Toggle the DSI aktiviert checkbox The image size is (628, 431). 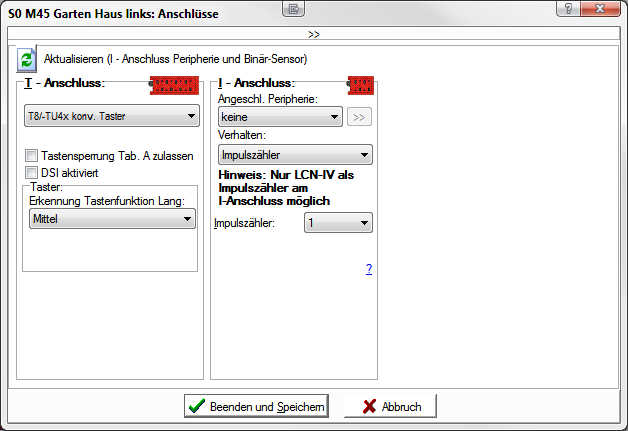[32, 172]
